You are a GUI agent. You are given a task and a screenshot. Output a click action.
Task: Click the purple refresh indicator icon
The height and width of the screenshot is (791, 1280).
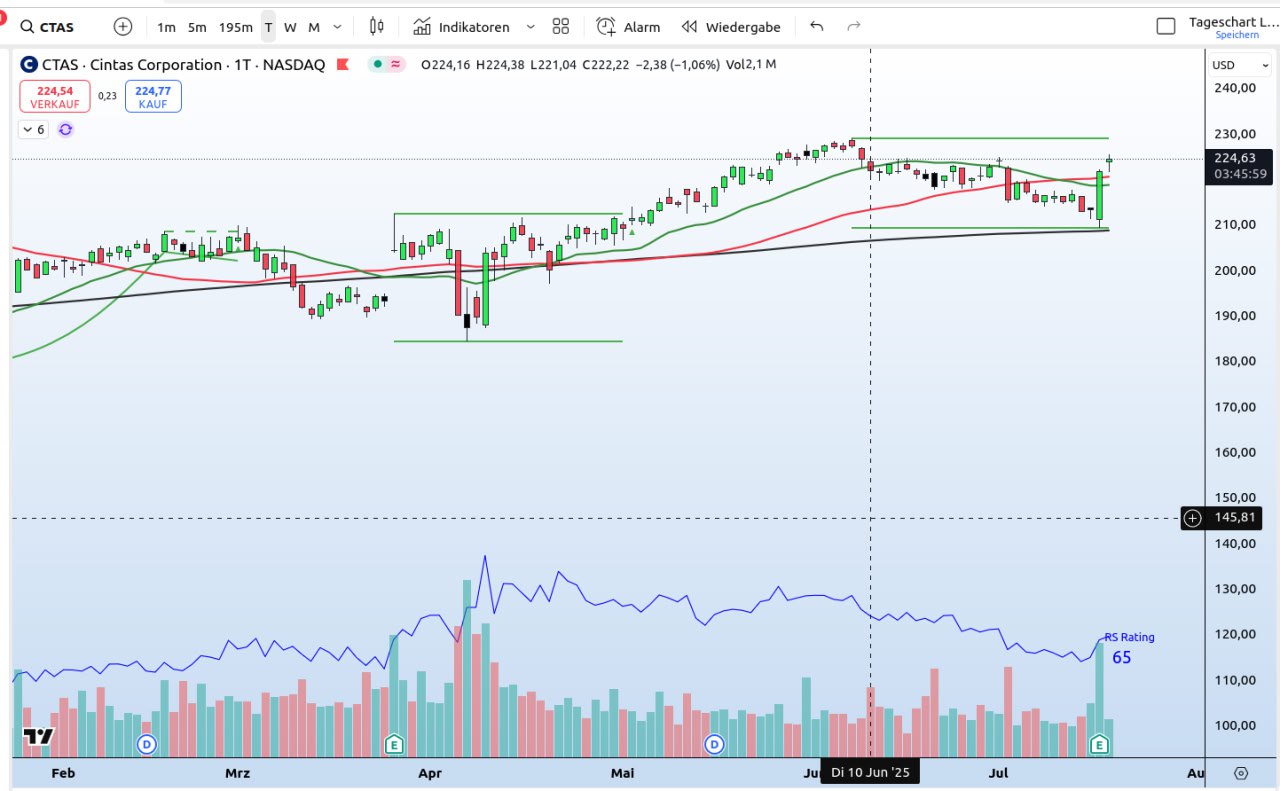pyautogui.click(x=66, y=130)
